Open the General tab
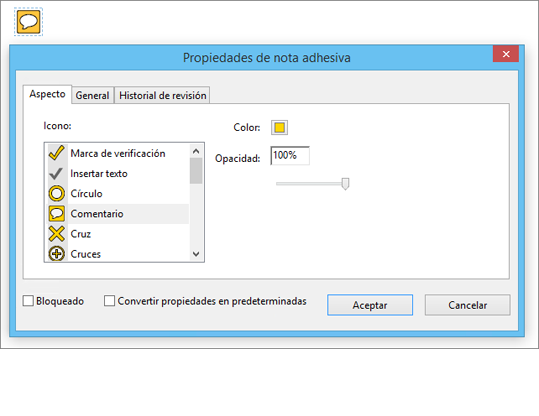539x416 pixels. [92, 95]
